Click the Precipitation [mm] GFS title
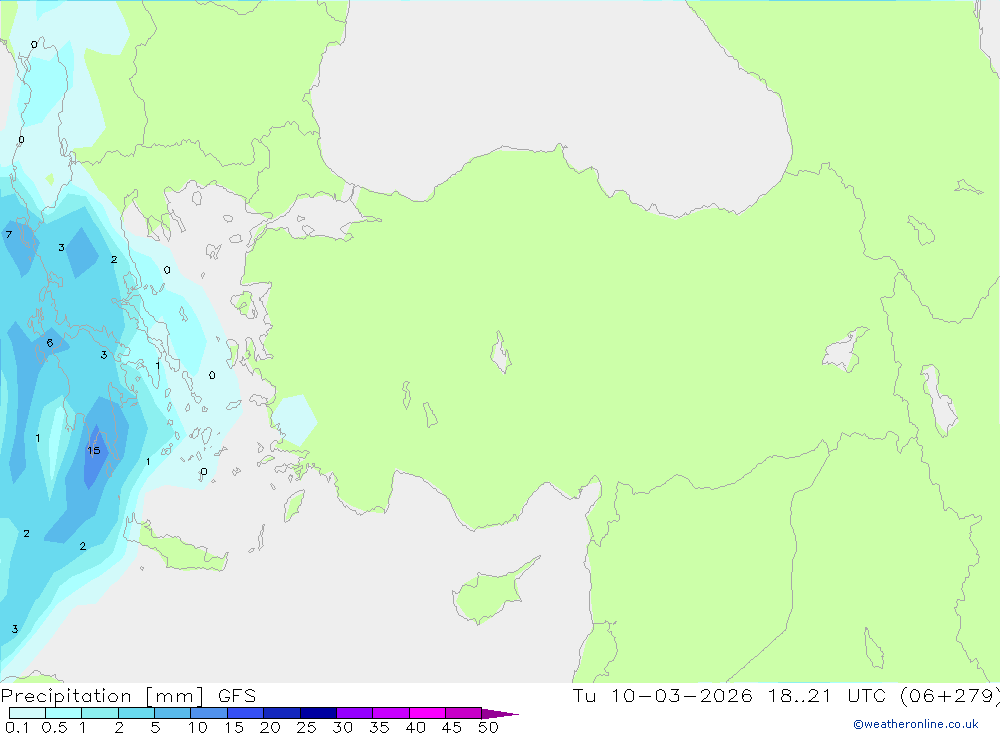Viewport: 1000px width, 733px height. coord(128,695)
